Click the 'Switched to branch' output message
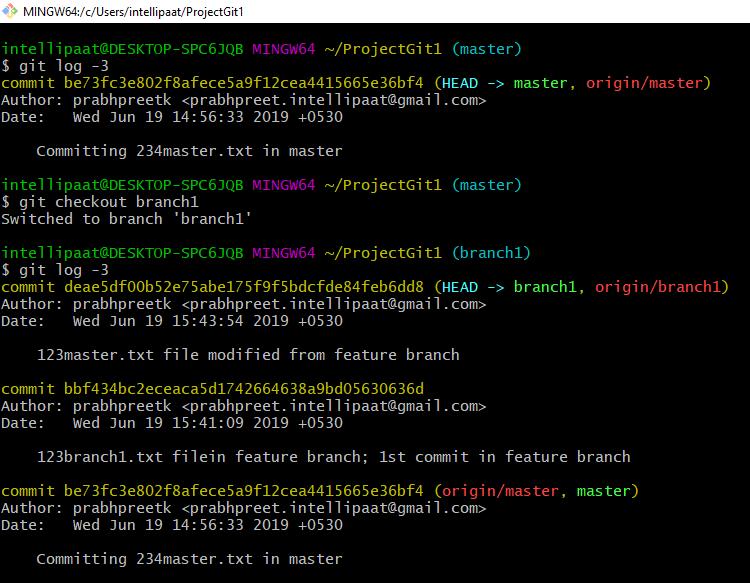The height and width of the screenshot is (583, 750). click(x=126, y=219)
